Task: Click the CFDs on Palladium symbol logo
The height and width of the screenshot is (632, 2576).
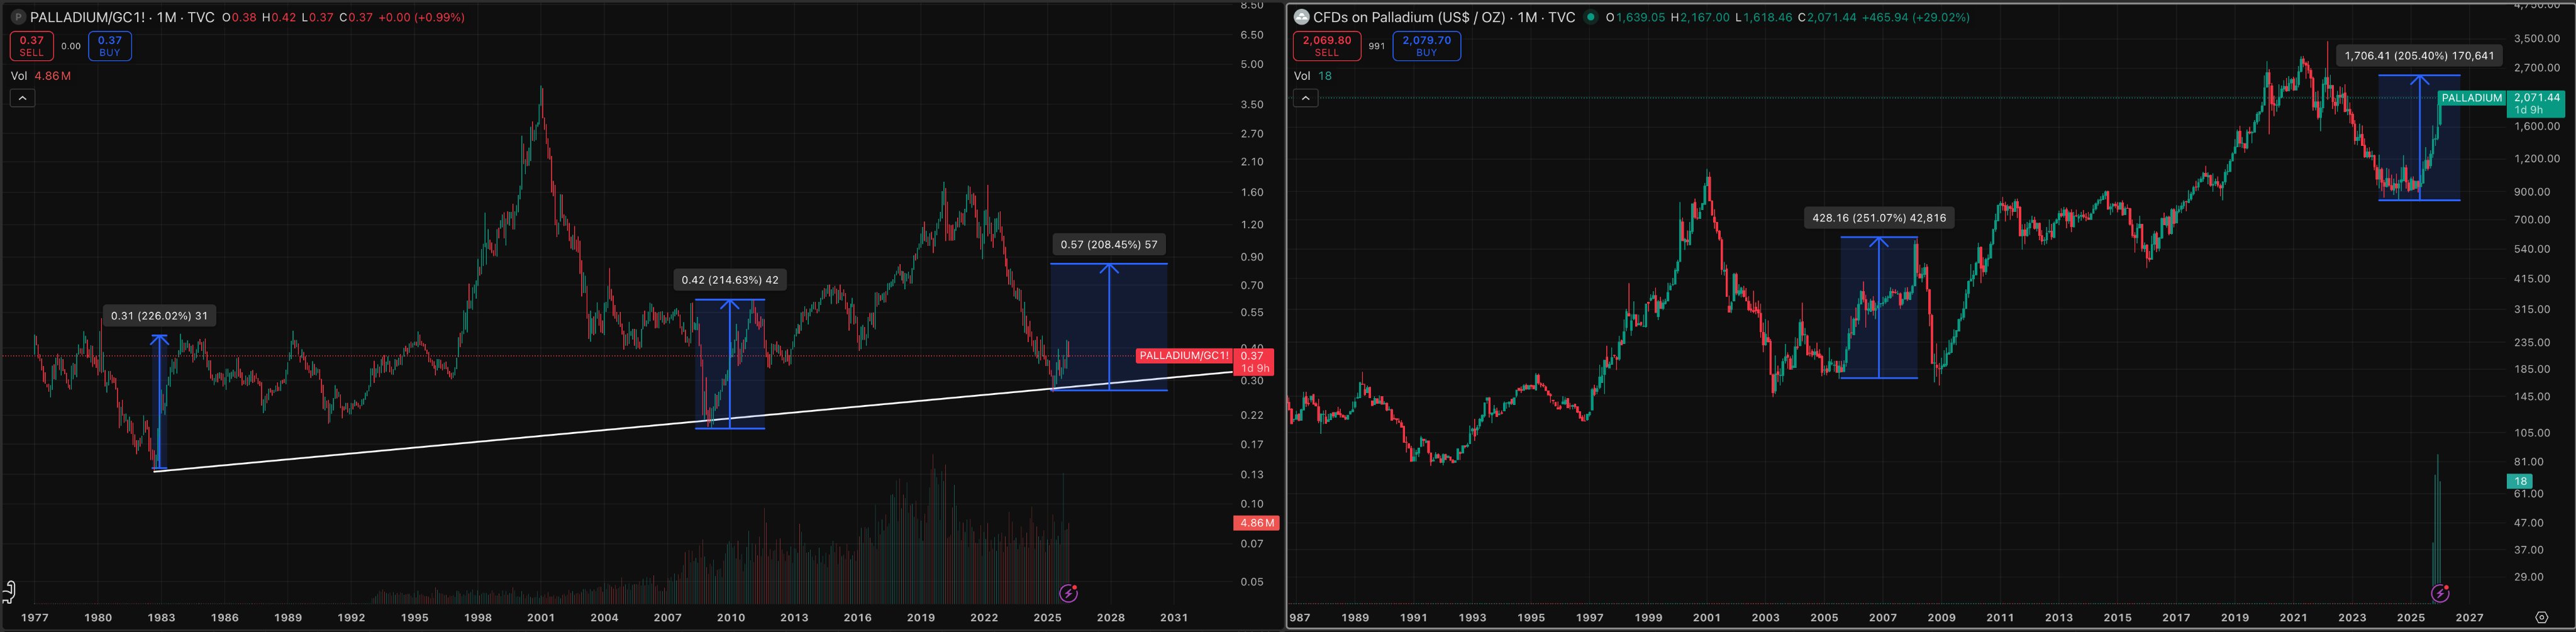Action: 1301,17
